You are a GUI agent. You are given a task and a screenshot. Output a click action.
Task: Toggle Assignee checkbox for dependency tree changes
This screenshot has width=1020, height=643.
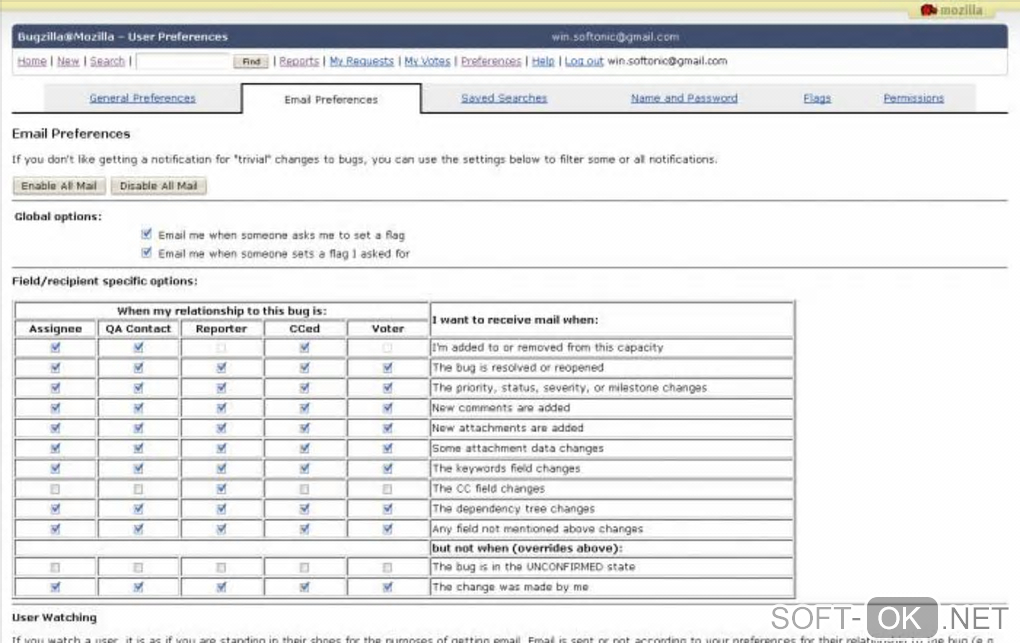(x=55, y=509)
